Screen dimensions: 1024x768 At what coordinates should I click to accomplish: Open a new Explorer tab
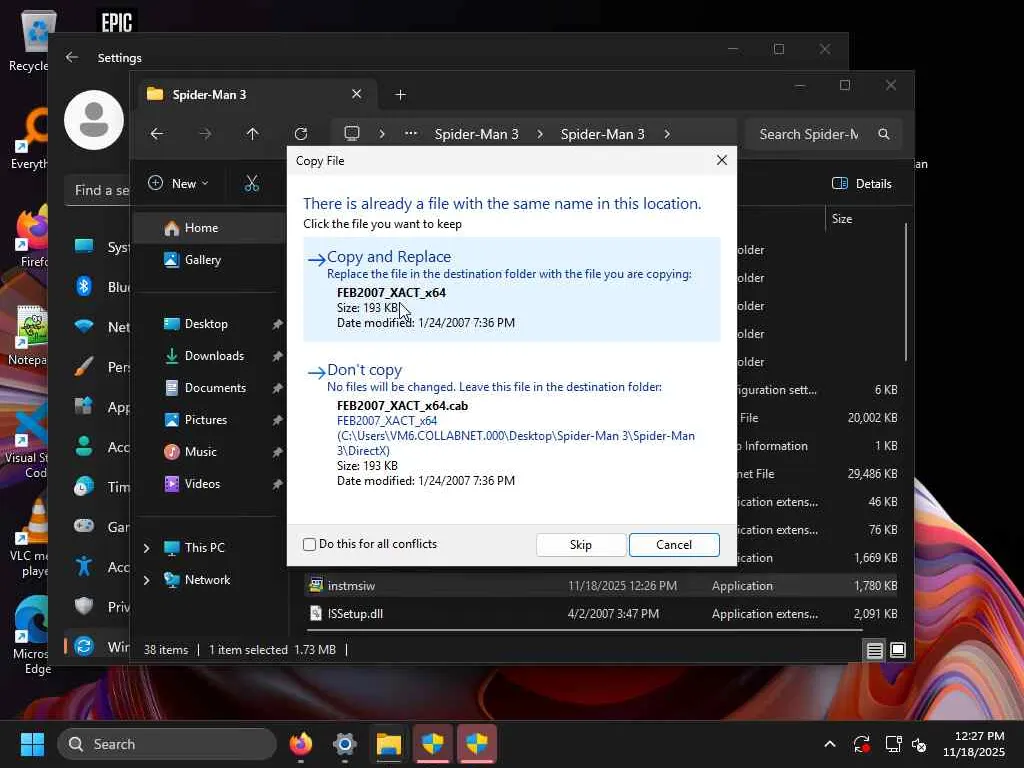(400, 95)
